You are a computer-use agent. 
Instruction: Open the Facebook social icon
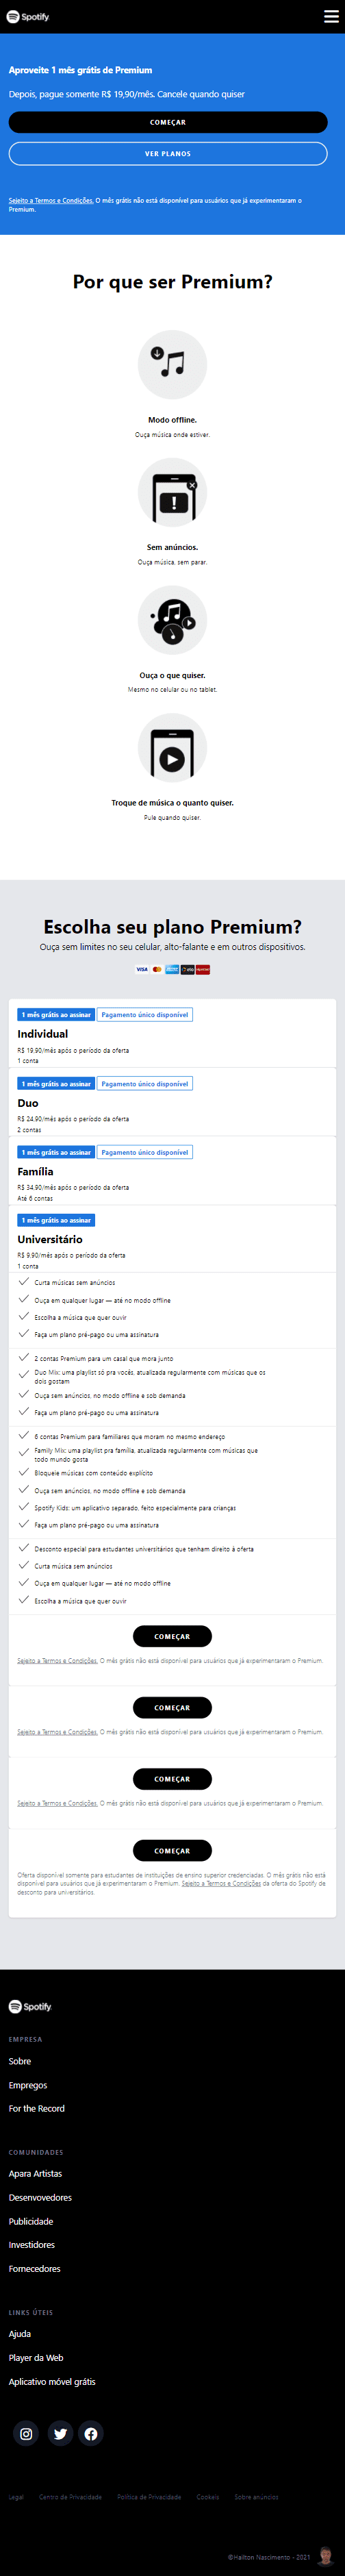(91, 2433)
